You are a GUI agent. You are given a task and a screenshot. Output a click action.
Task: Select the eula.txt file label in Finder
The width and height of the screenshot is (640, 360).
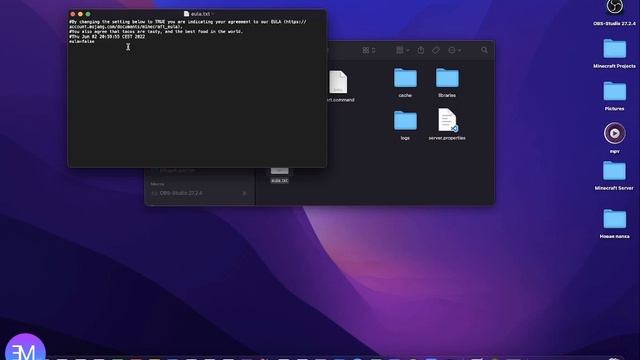tap(280, 180)
